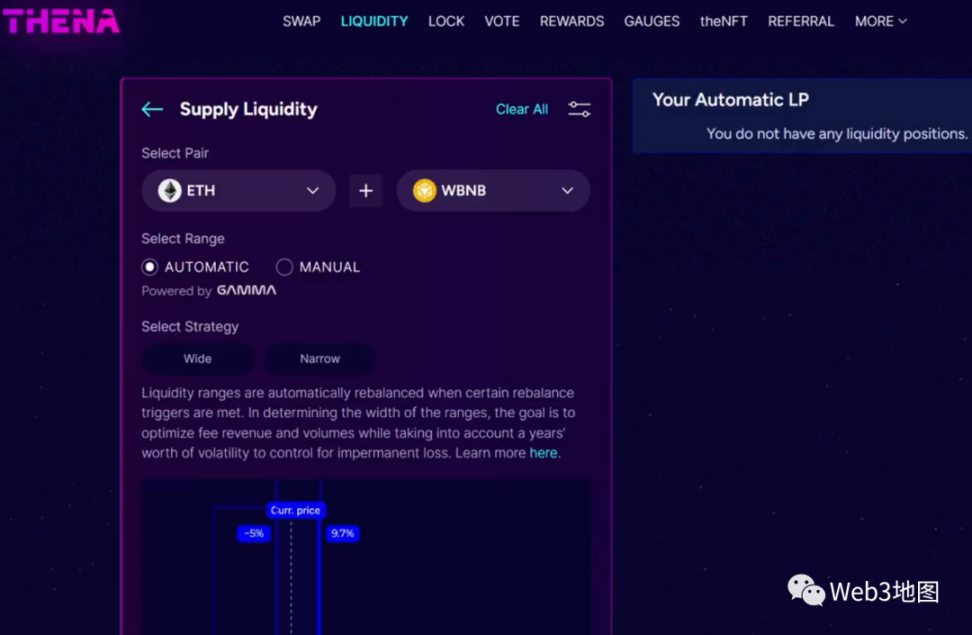
Task: Open the MORE navigation dropdown
Action: pyautogui.click(x=880, y=21)
